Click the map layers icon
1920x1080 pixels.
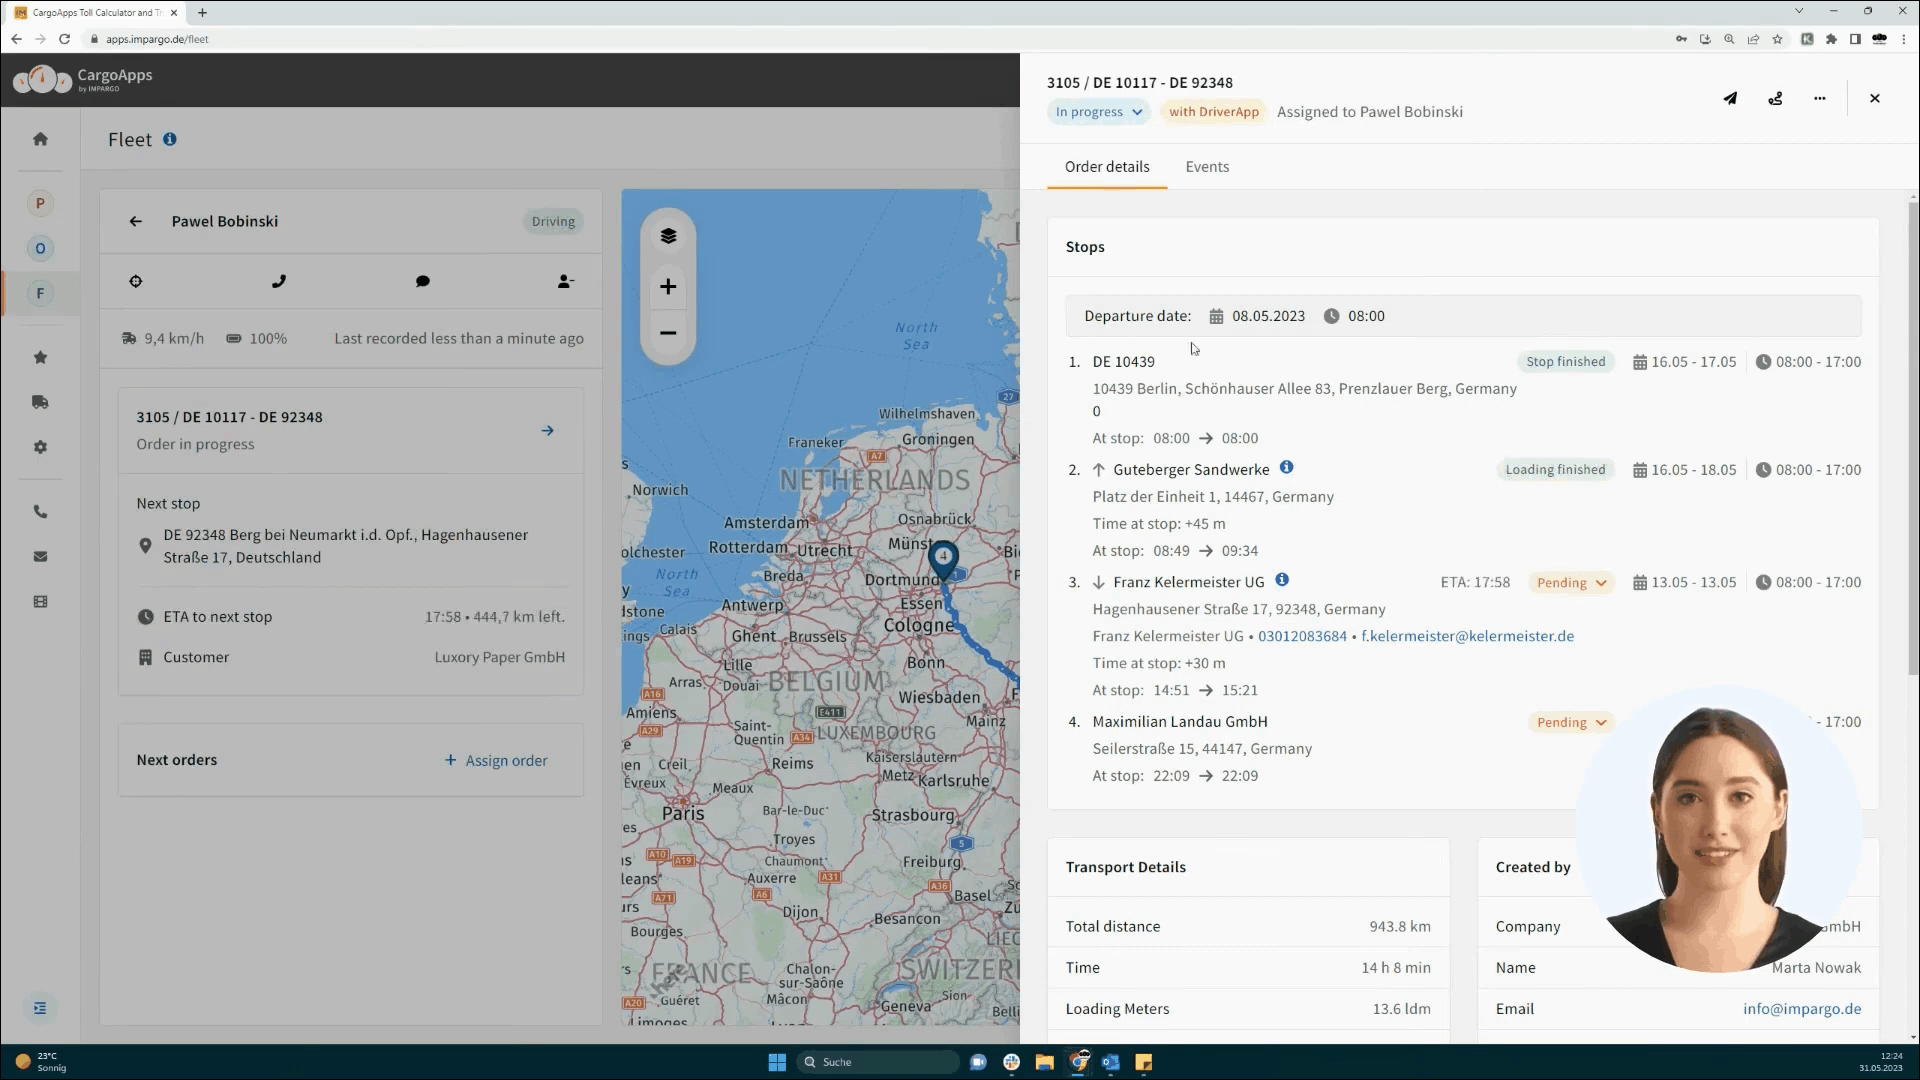pos(668,236)
